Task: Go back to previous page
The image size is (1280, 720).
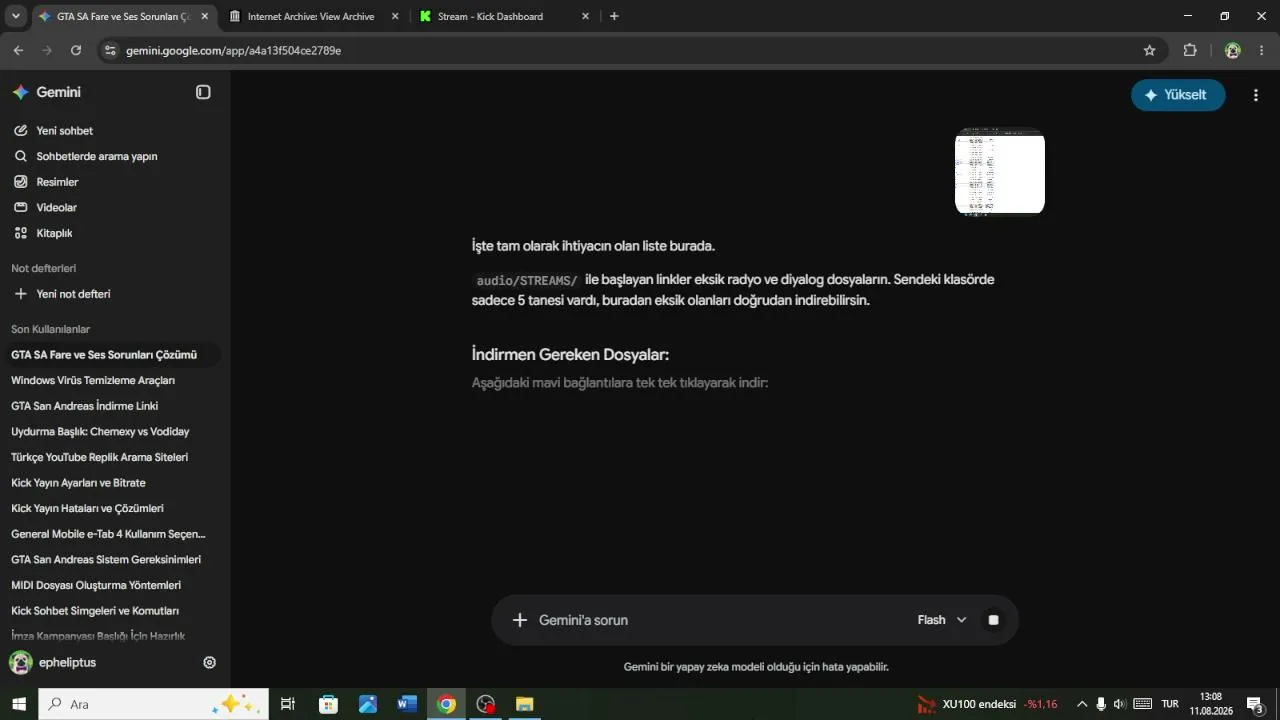Action: 18,50
